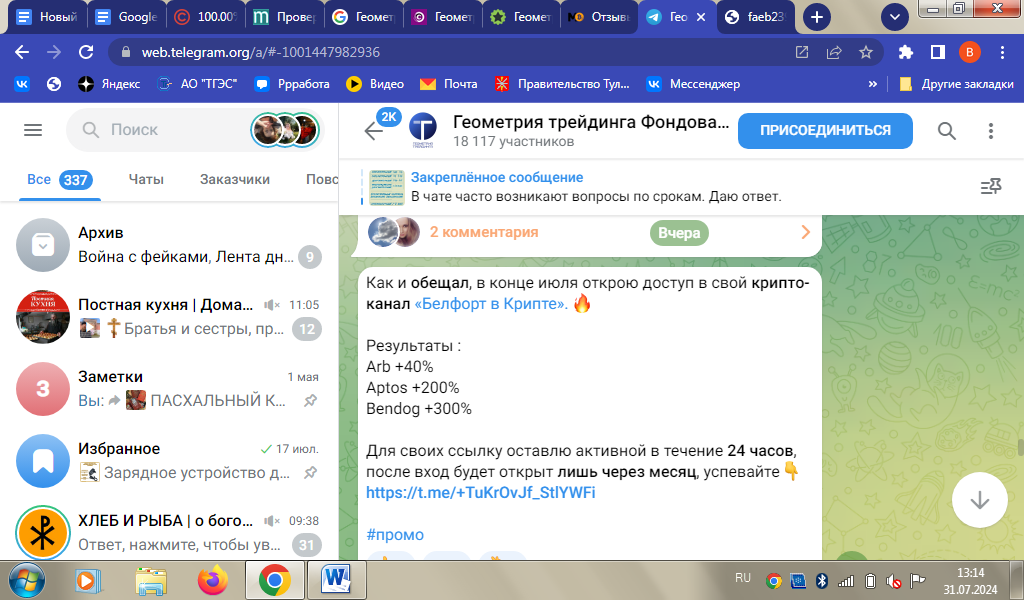Open pinned messages list icon

[x=991, y=187]
